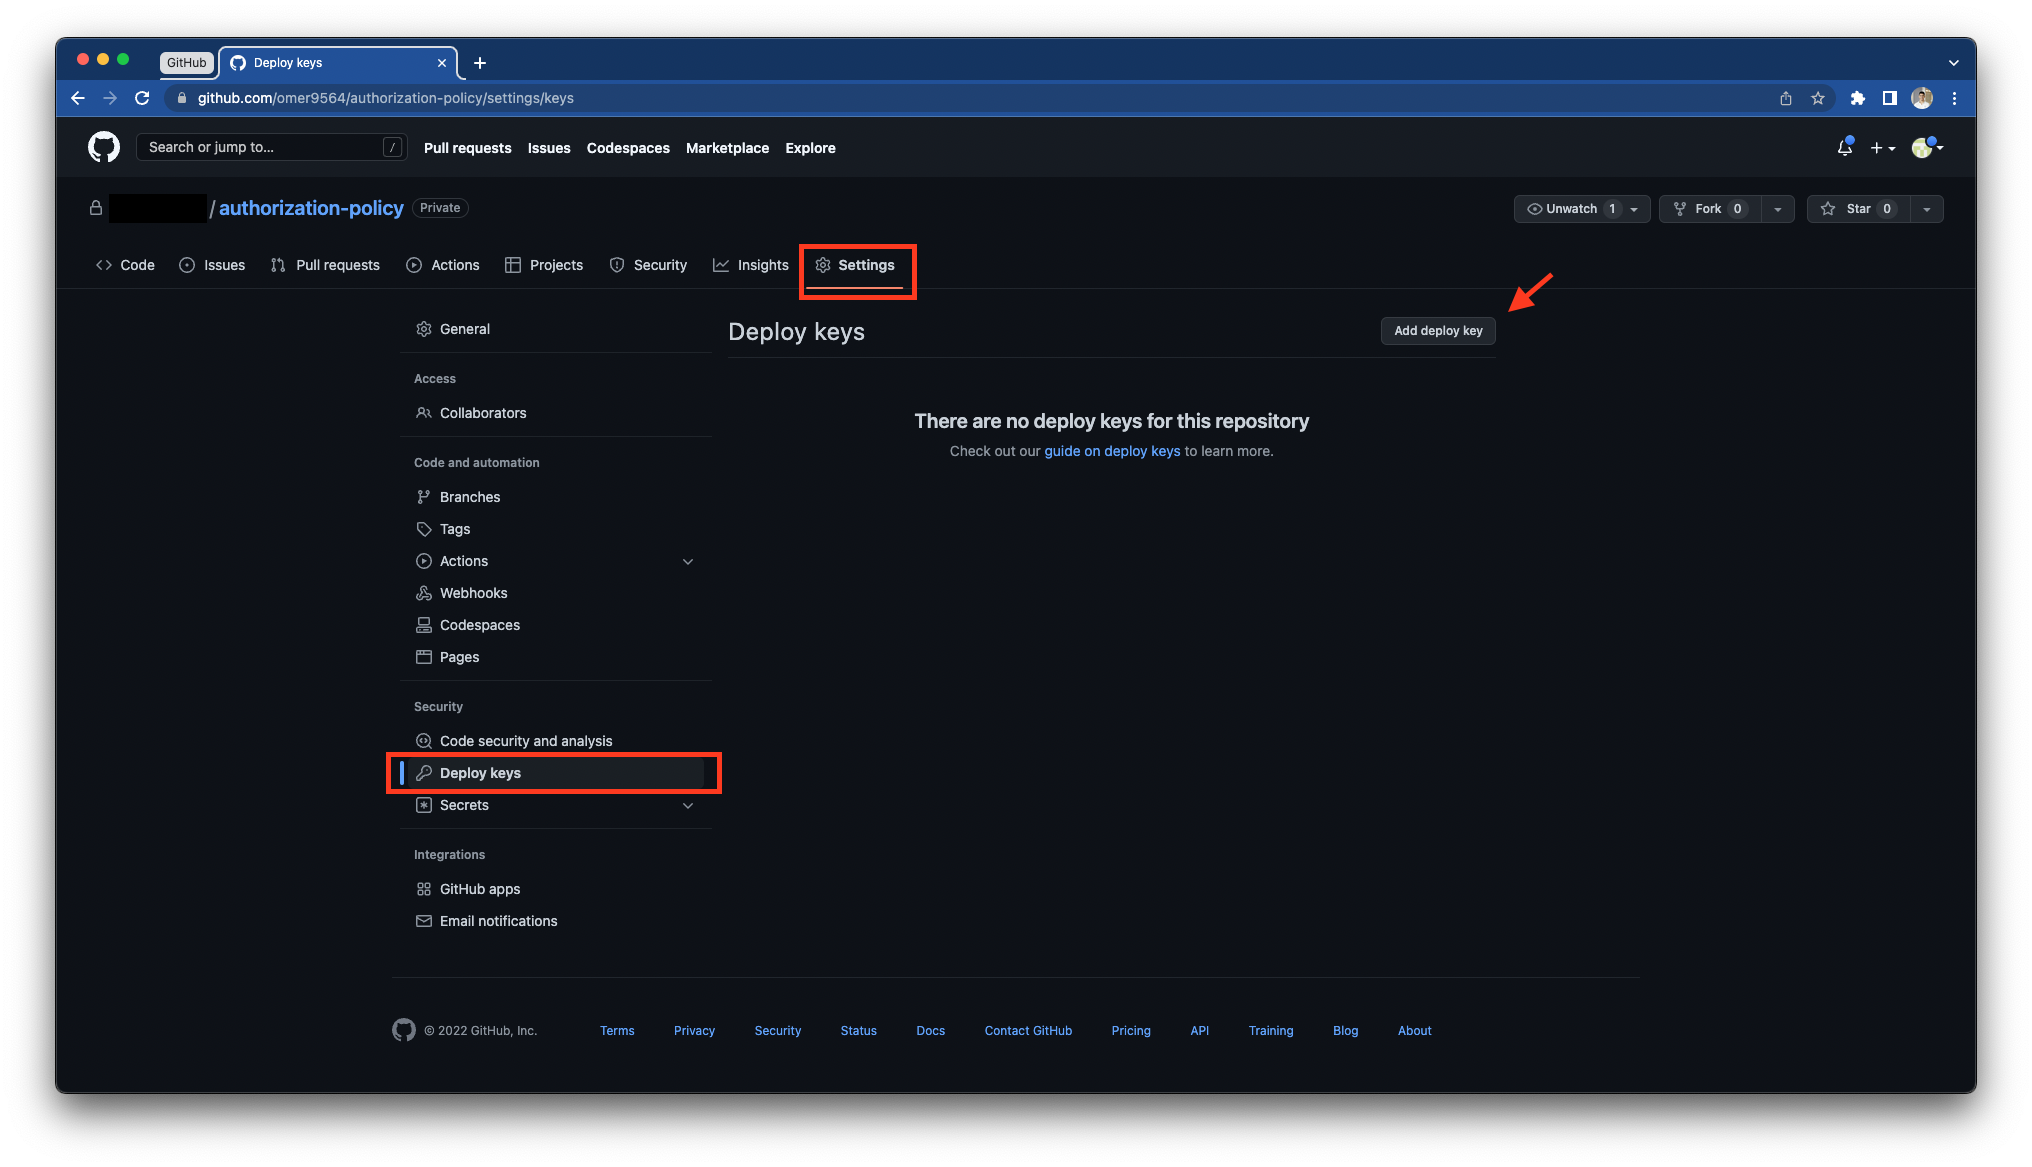Open the Star dropdown arrow
This screenshot has height=1167, width=2032.
tap(1926, 209)
